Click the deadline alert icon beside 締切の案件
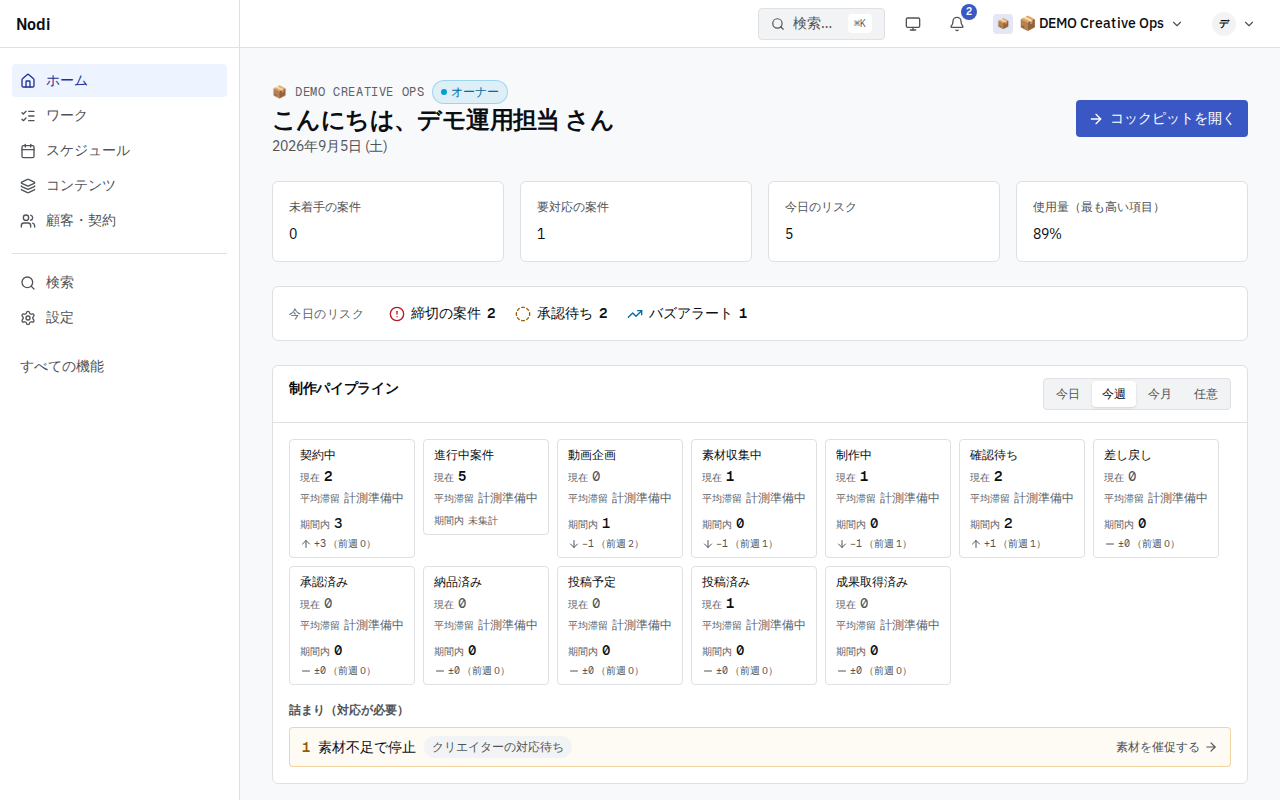Image resolution: width=1280 pixels, height=800 pixels. pyautogui.click(x=397, y=314)
